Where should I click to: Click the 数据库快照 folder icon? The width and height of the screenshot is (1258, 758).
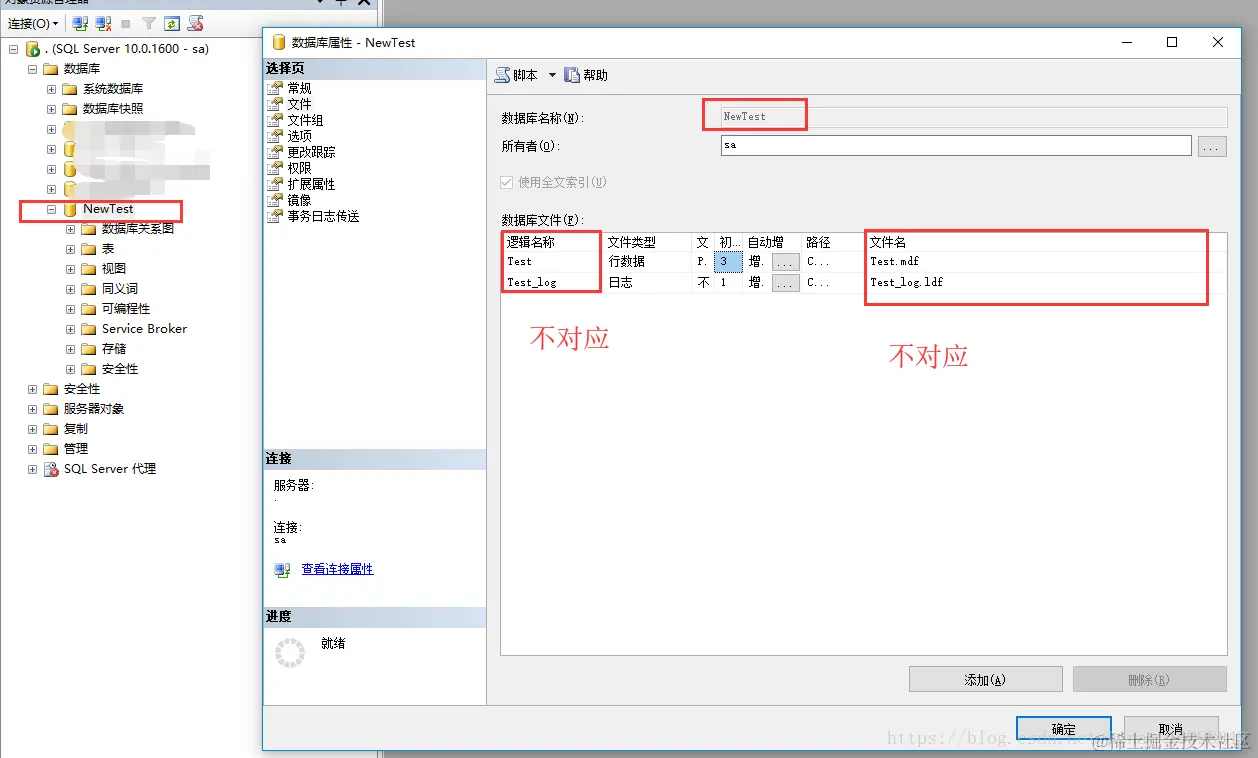(x=70, y=109)
